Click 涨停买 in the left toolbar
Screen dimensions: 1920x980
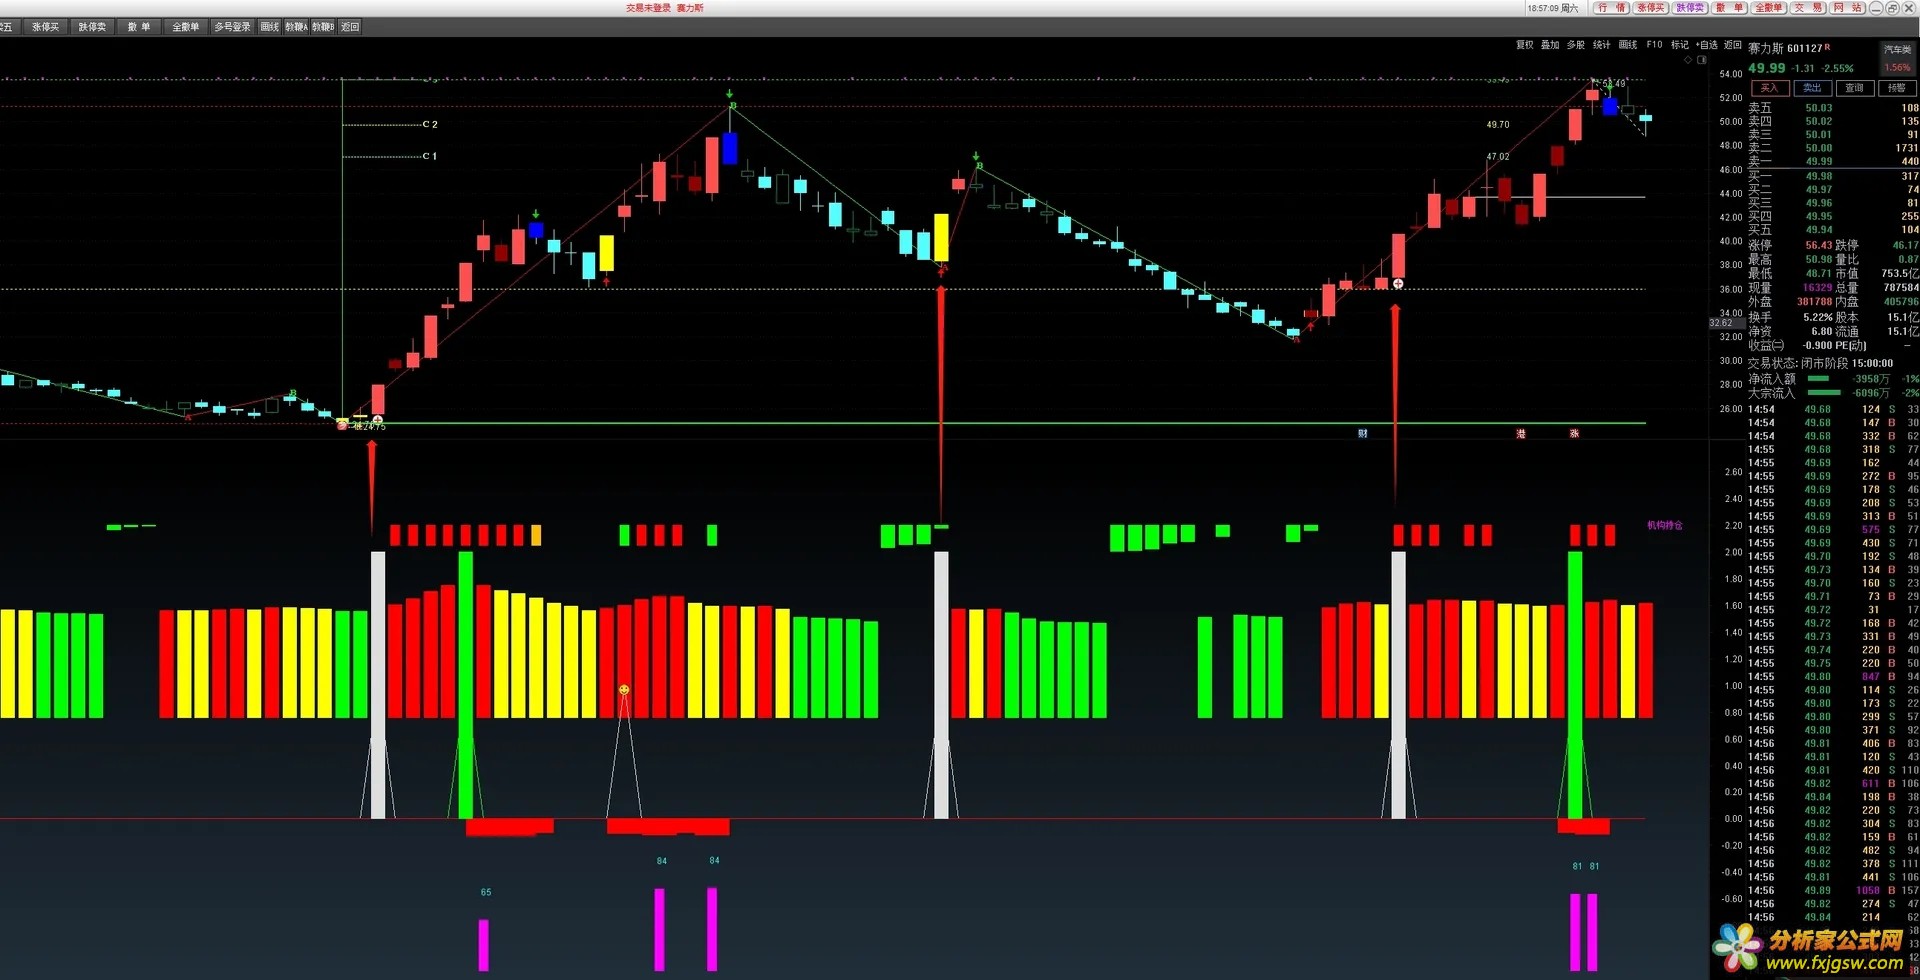45,27
